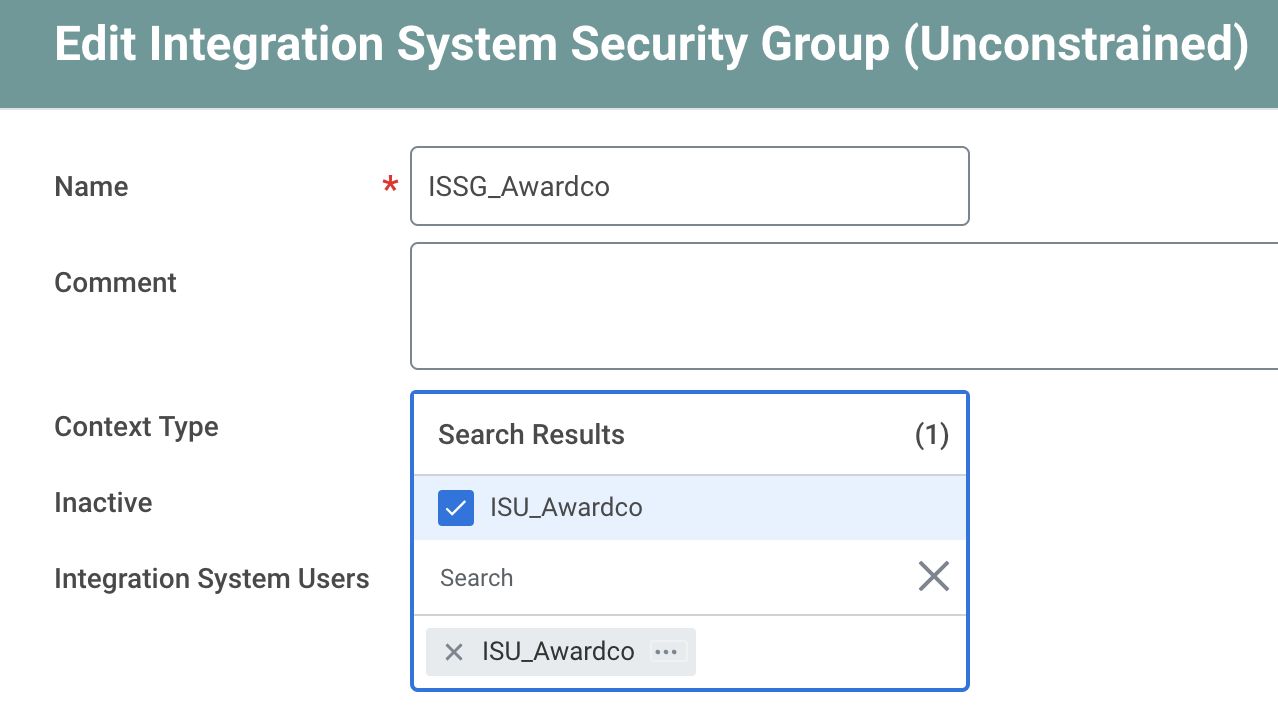This screenshot has height=724, width=1278.
Task: Toggle selection of ISU_Awardco in Search Results
Action: (455, 507)
